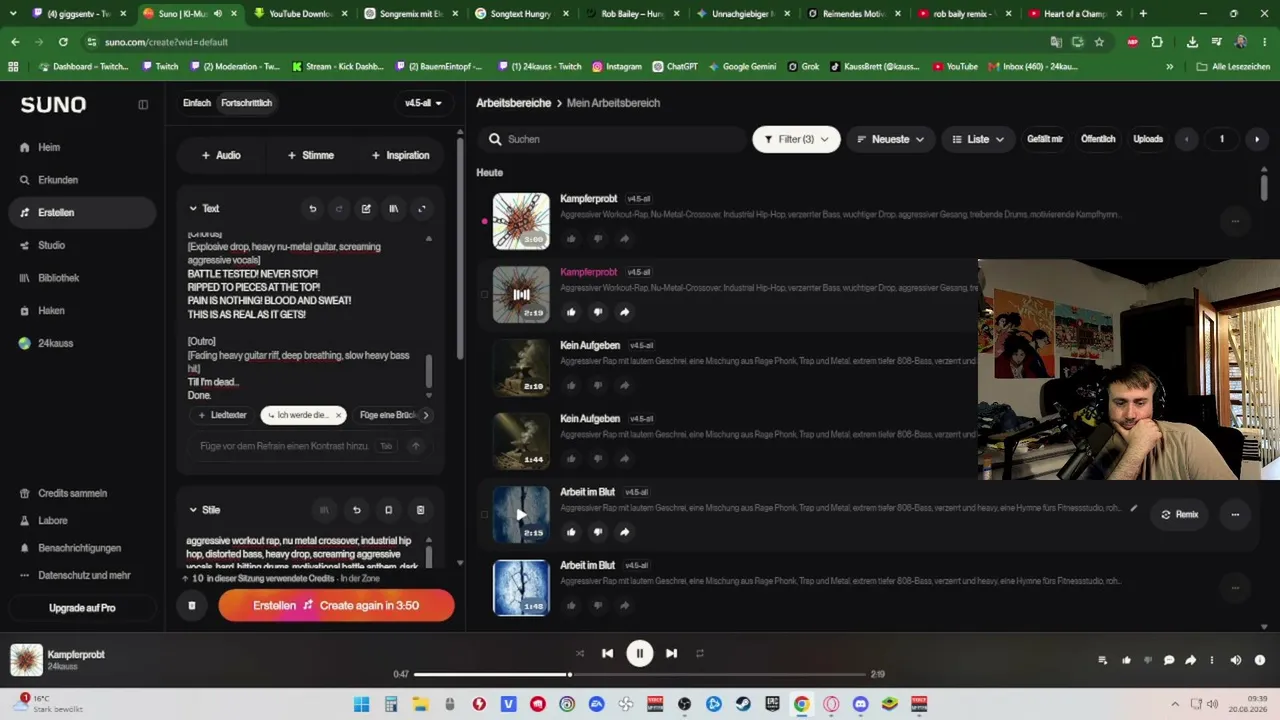This screenshot has height=720, width=1280.
Task: Add a Stimme to the song
Action: pos(311,155)
